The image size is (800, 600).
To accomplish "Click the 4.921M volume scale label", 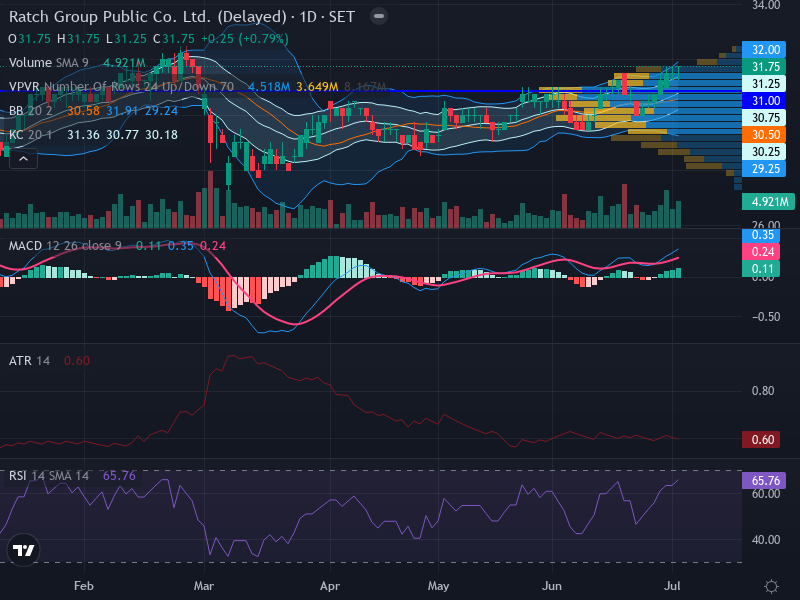I will [768, 202].
